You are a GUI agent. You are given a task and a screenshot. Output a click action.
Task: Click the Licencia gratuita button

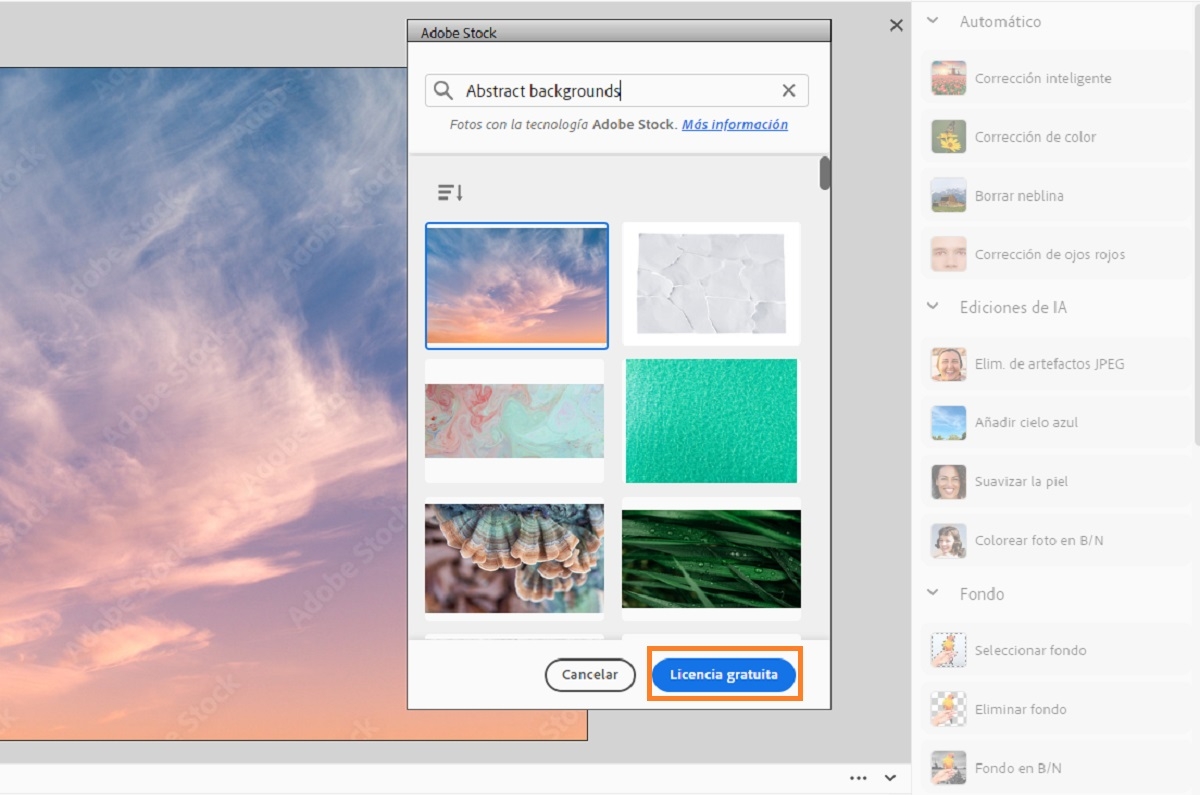coord(723,674)
